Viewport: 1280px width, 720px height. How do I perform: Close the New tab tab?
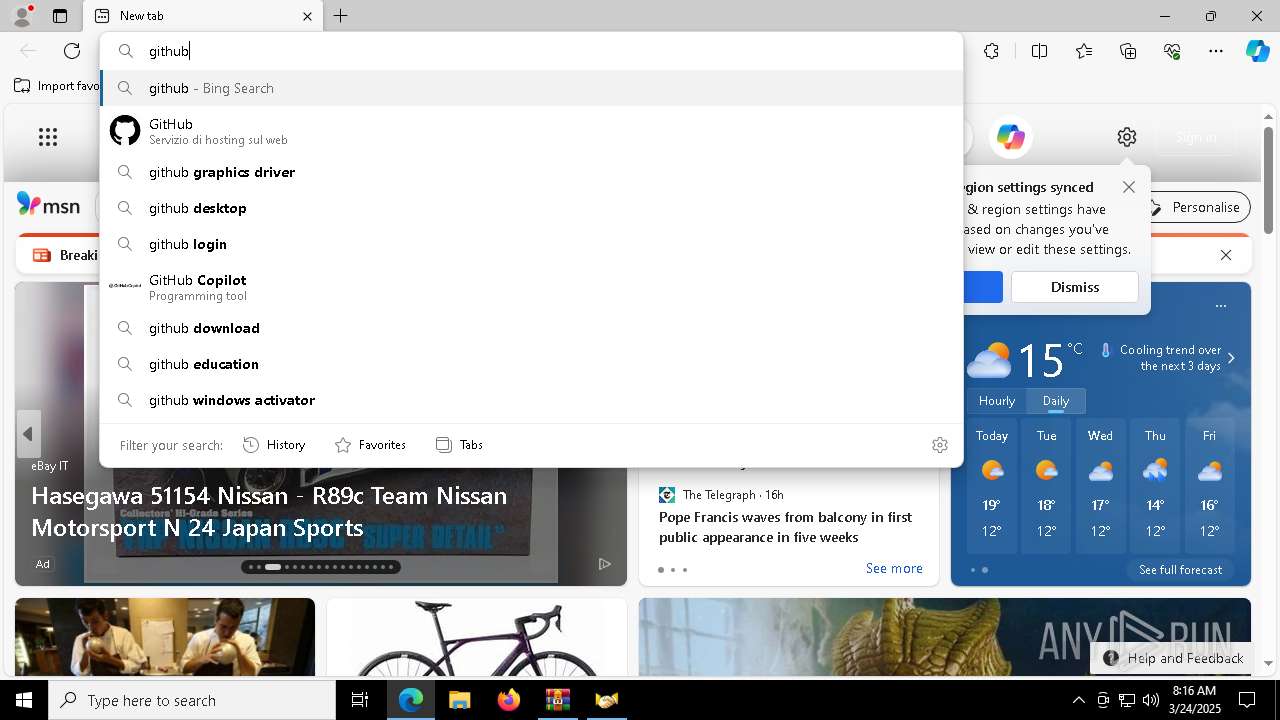(307, 16)
